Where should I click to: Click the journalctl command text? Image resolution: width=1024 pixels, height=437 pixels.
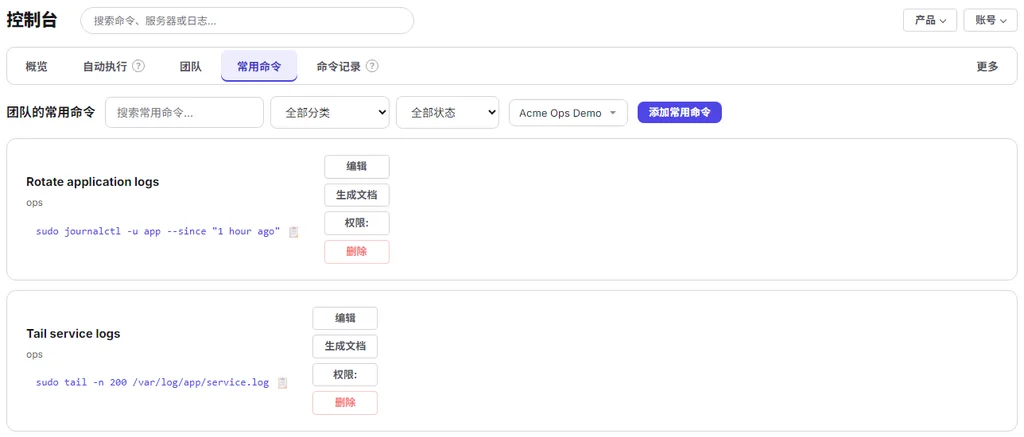tap(158, 232)
